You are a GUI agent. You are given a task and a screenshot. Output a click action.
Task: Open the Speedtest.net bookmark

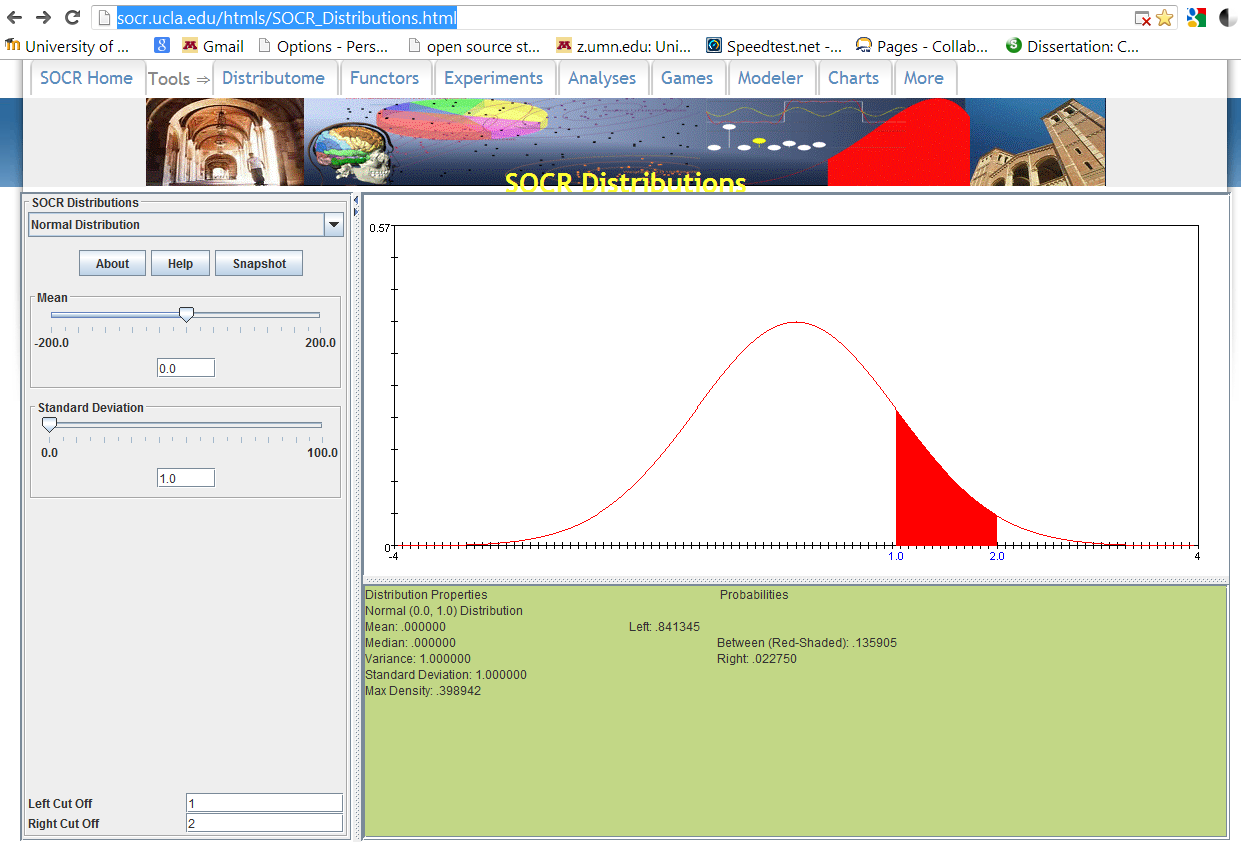773,46
